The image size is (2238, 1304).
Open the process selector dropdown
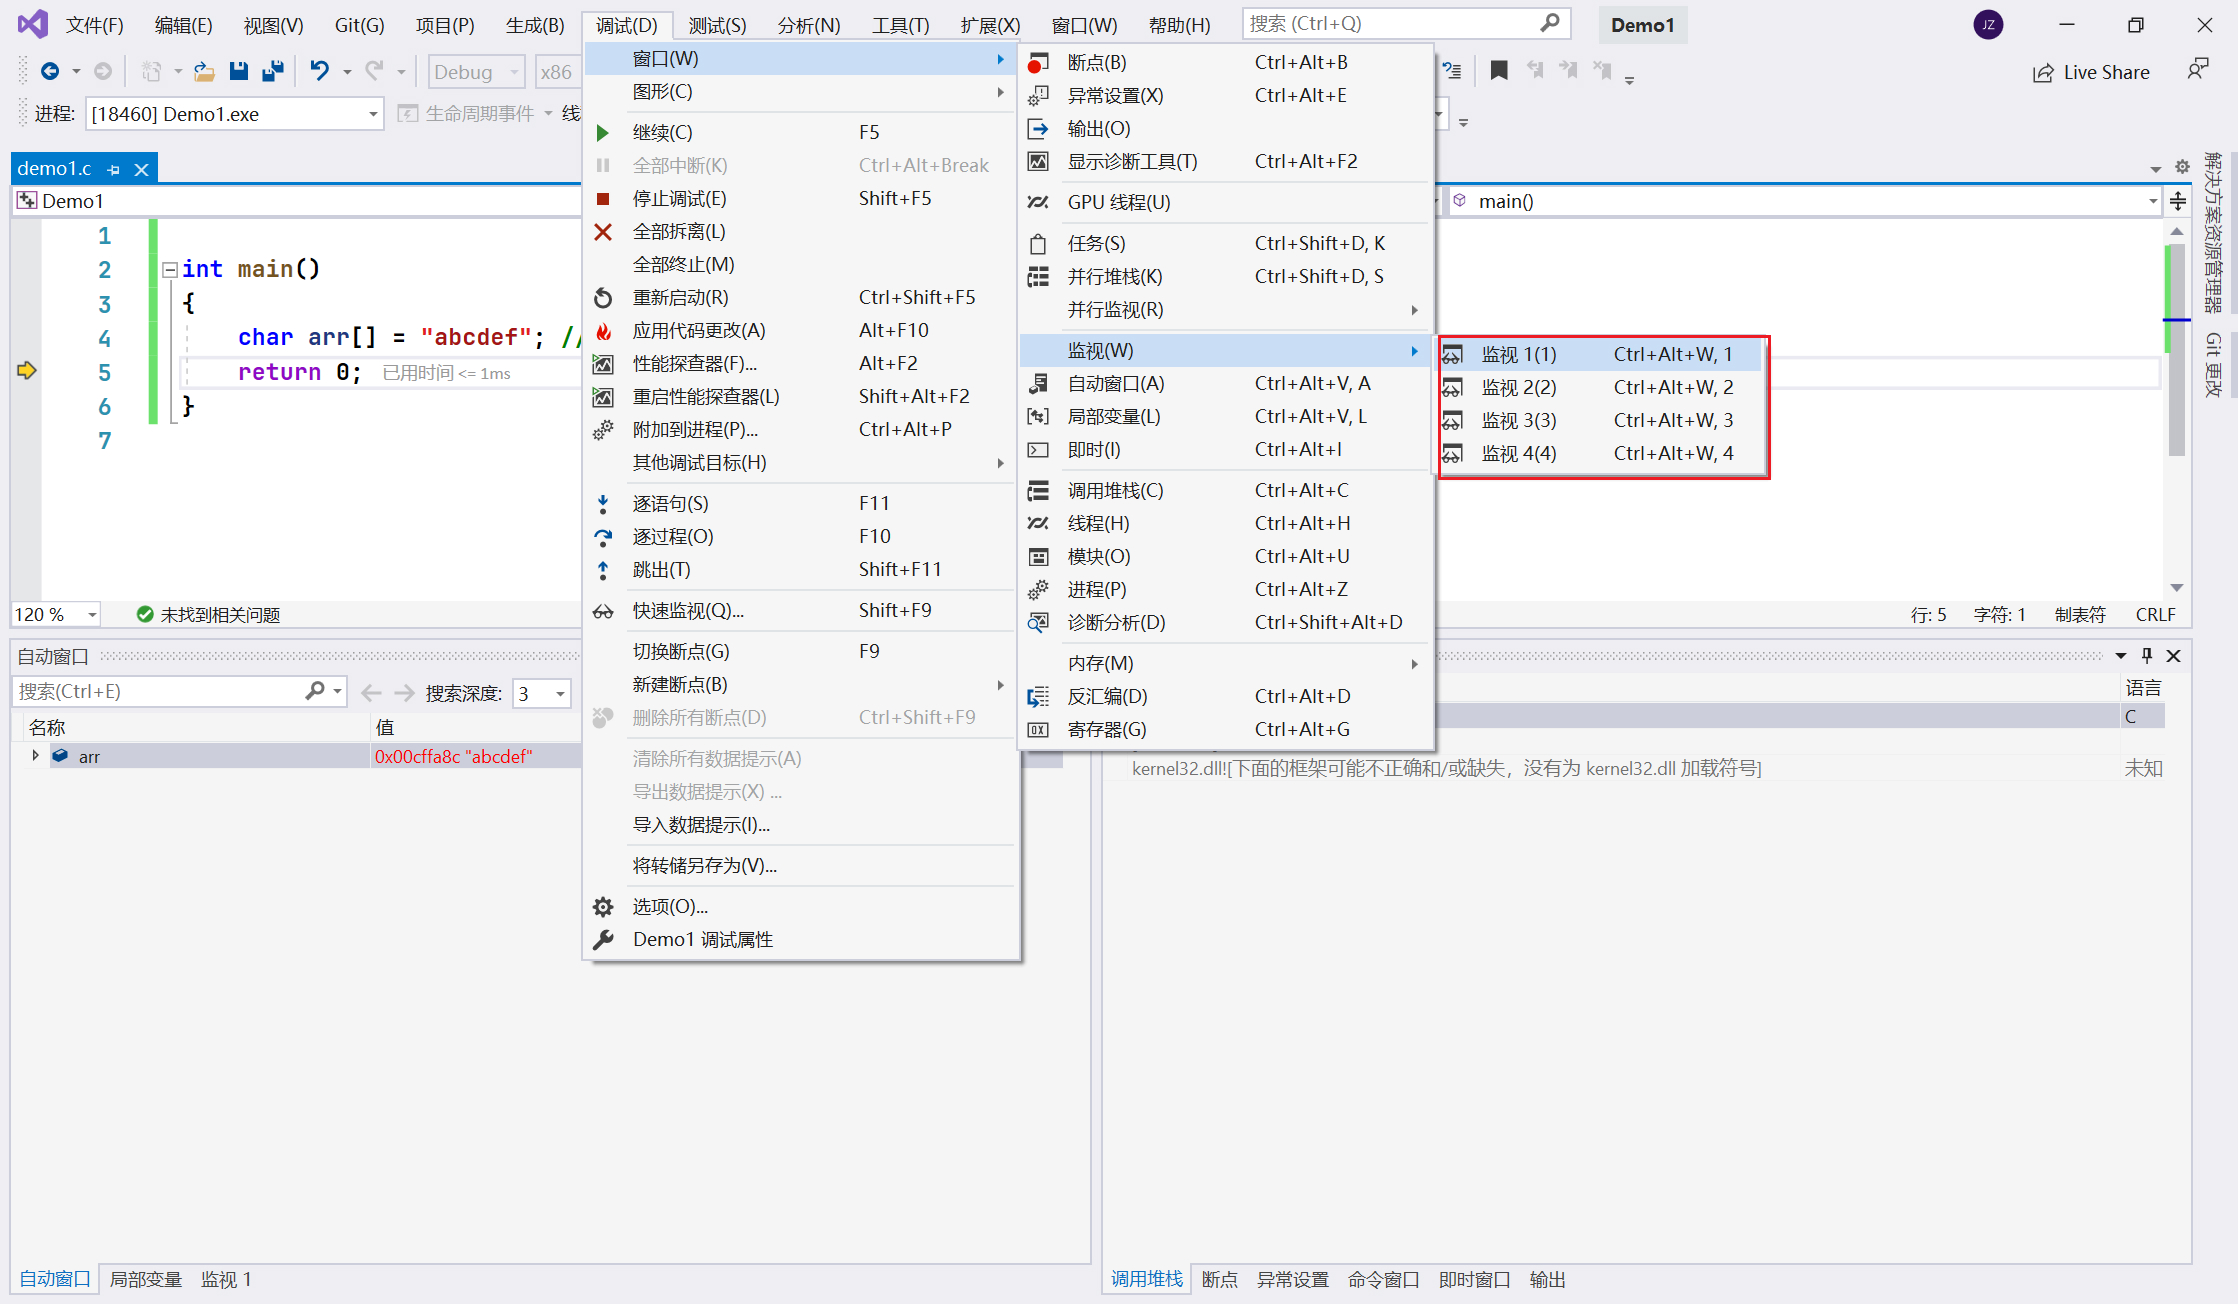coord(373,114)
